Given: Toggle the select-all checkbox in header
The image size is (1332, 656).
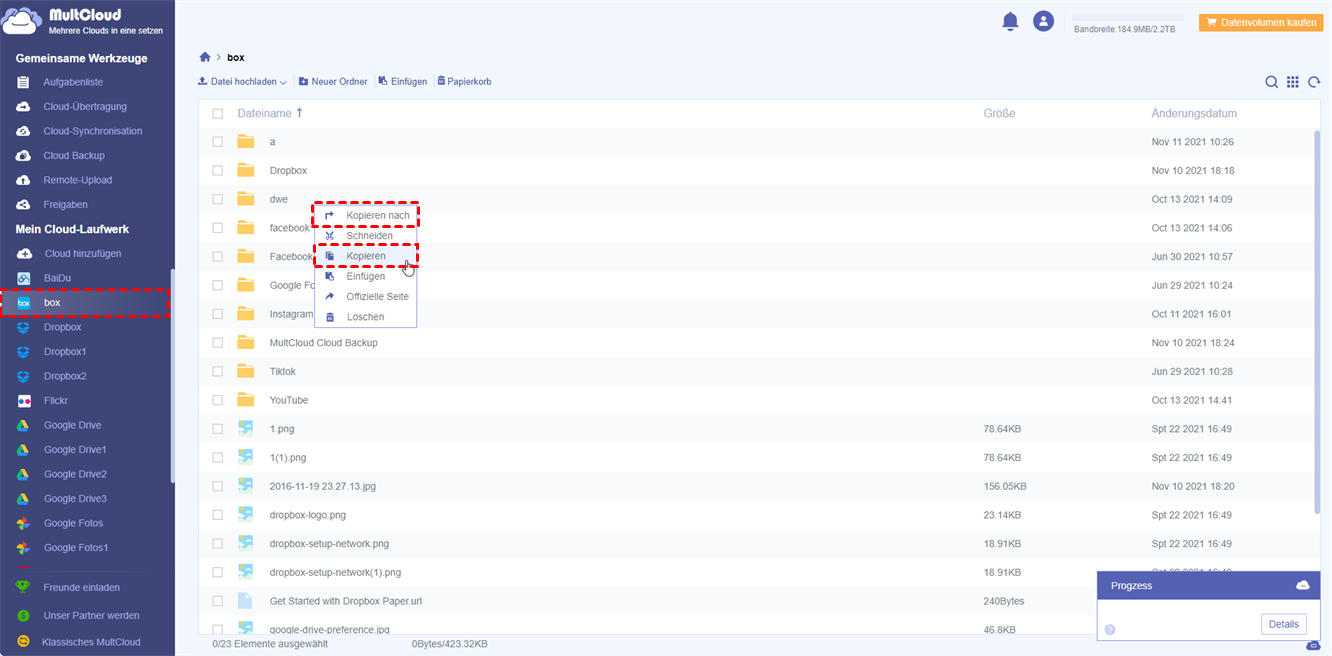Looking at the screenshot, I should pyautogui.click(x=218, y=114).
